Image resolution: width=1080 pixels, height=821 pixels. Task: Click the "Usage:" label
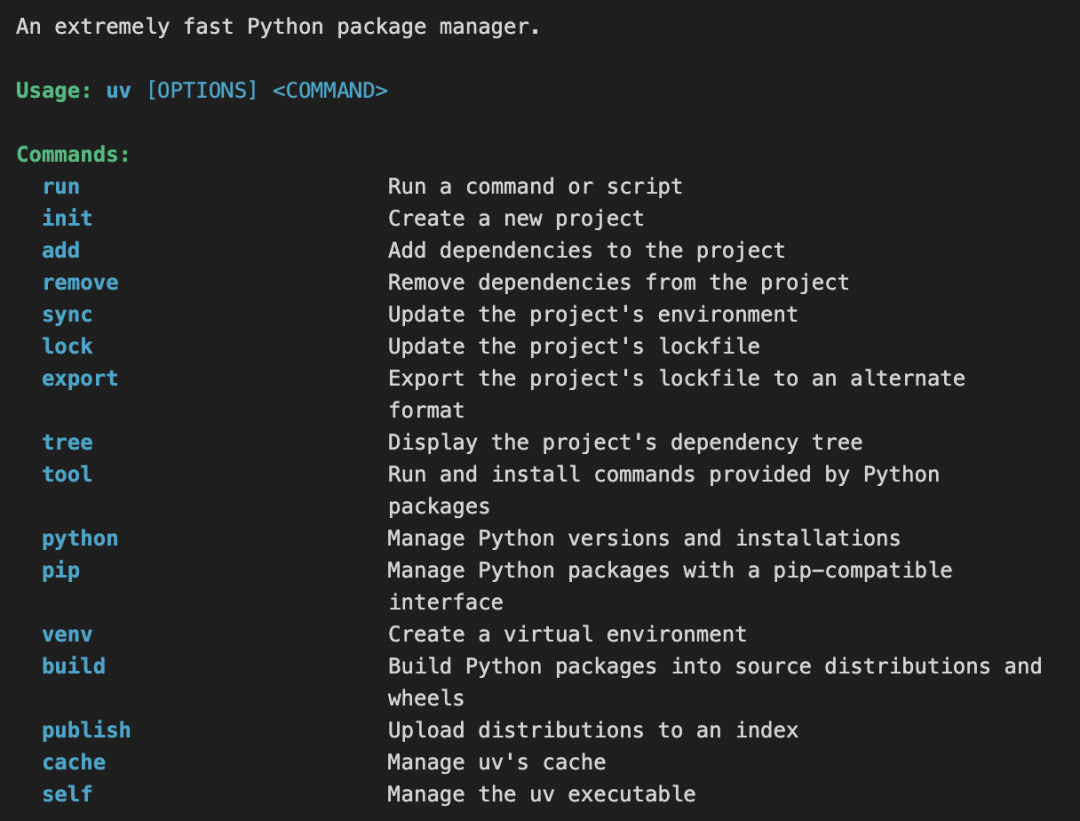(x=54, y=91)
